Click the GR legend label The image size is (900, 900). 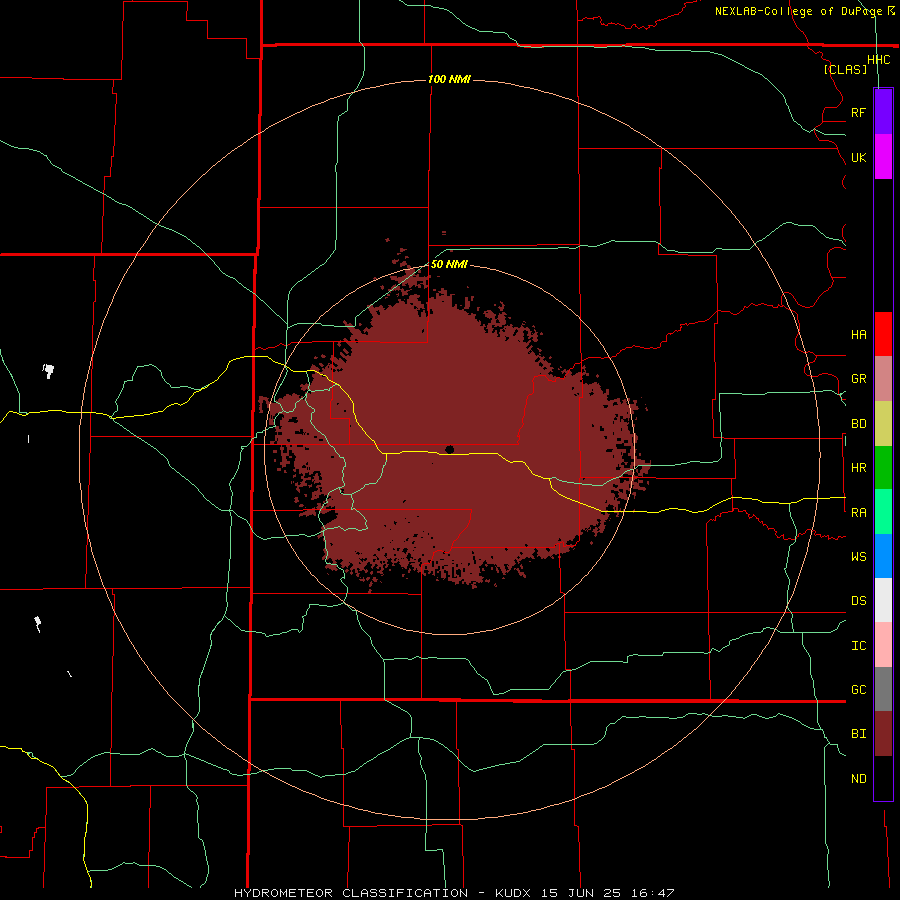coord(858,379)
